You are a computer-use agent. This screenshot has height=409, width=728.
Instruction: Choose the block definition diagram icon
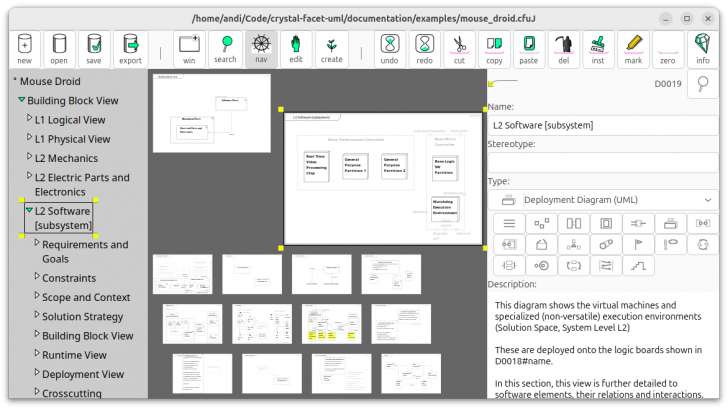tap(574, 224)
